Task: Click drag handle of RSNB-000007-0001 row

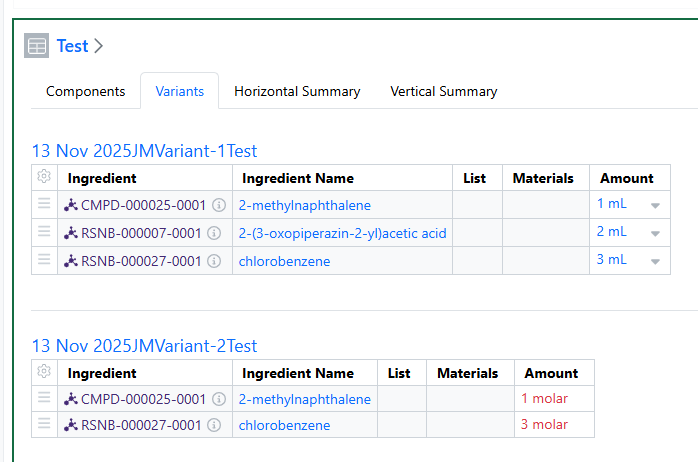Action: (x=44, y=232)
